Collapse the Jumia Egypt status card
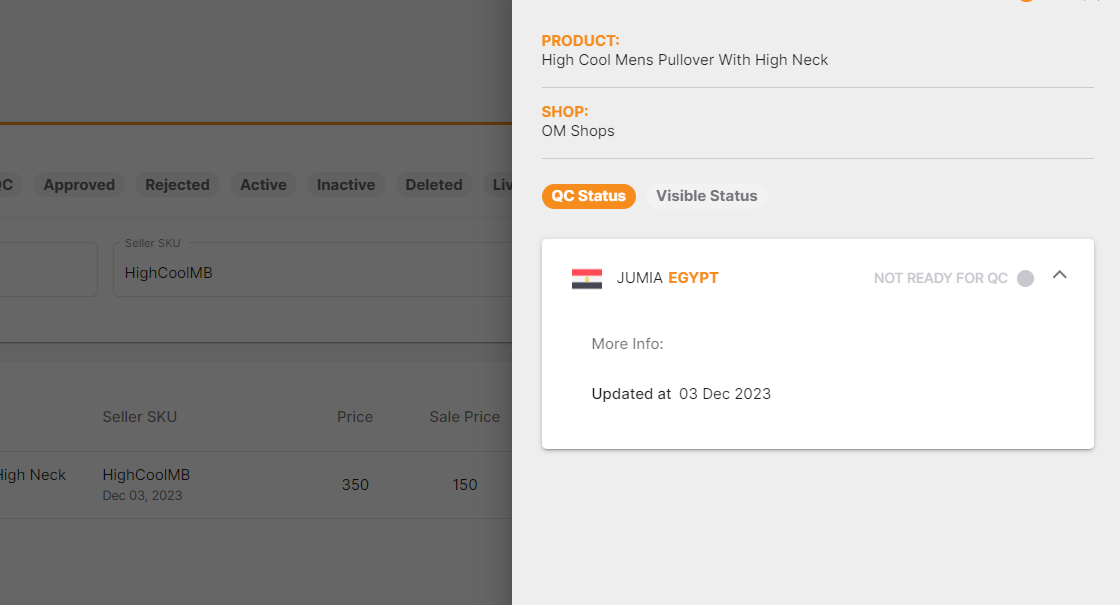Screen dimensions: 1120x605 (x=1059, y=275)
